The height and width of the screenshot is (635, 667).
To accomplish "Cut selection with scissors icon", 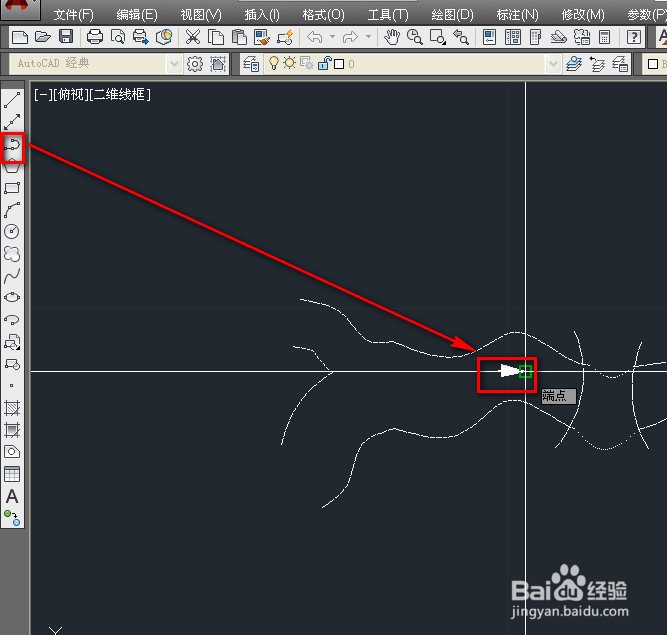I will [x=193, y=37].
